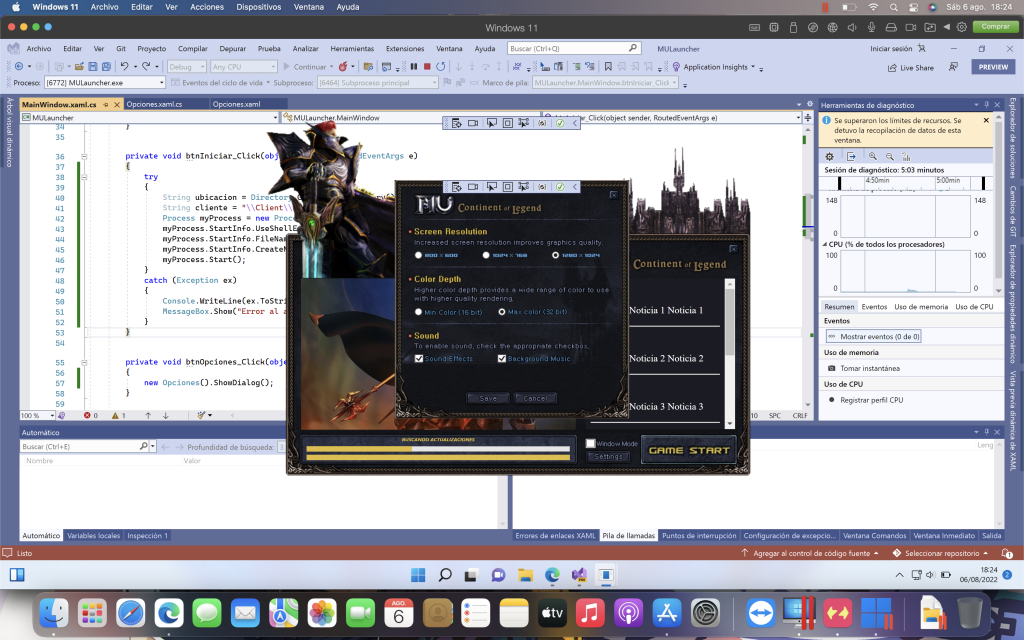Collapse the btnIniciar_Click method outline
This screenshot has width=1024, height=640.
(84, 156)
